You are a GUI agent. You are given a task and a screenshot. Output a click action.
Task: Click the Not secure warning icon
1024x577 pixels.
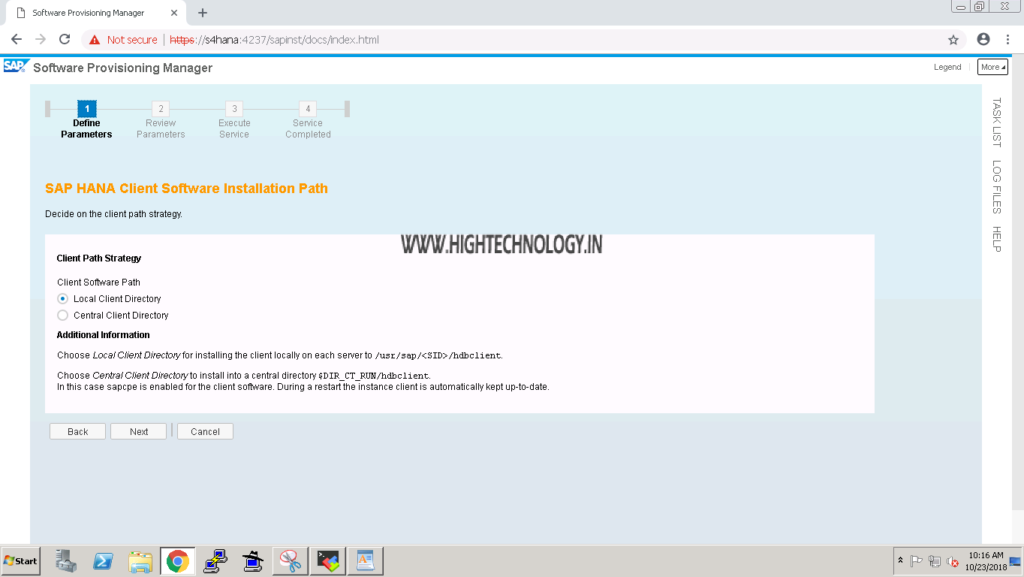(95, 40)
